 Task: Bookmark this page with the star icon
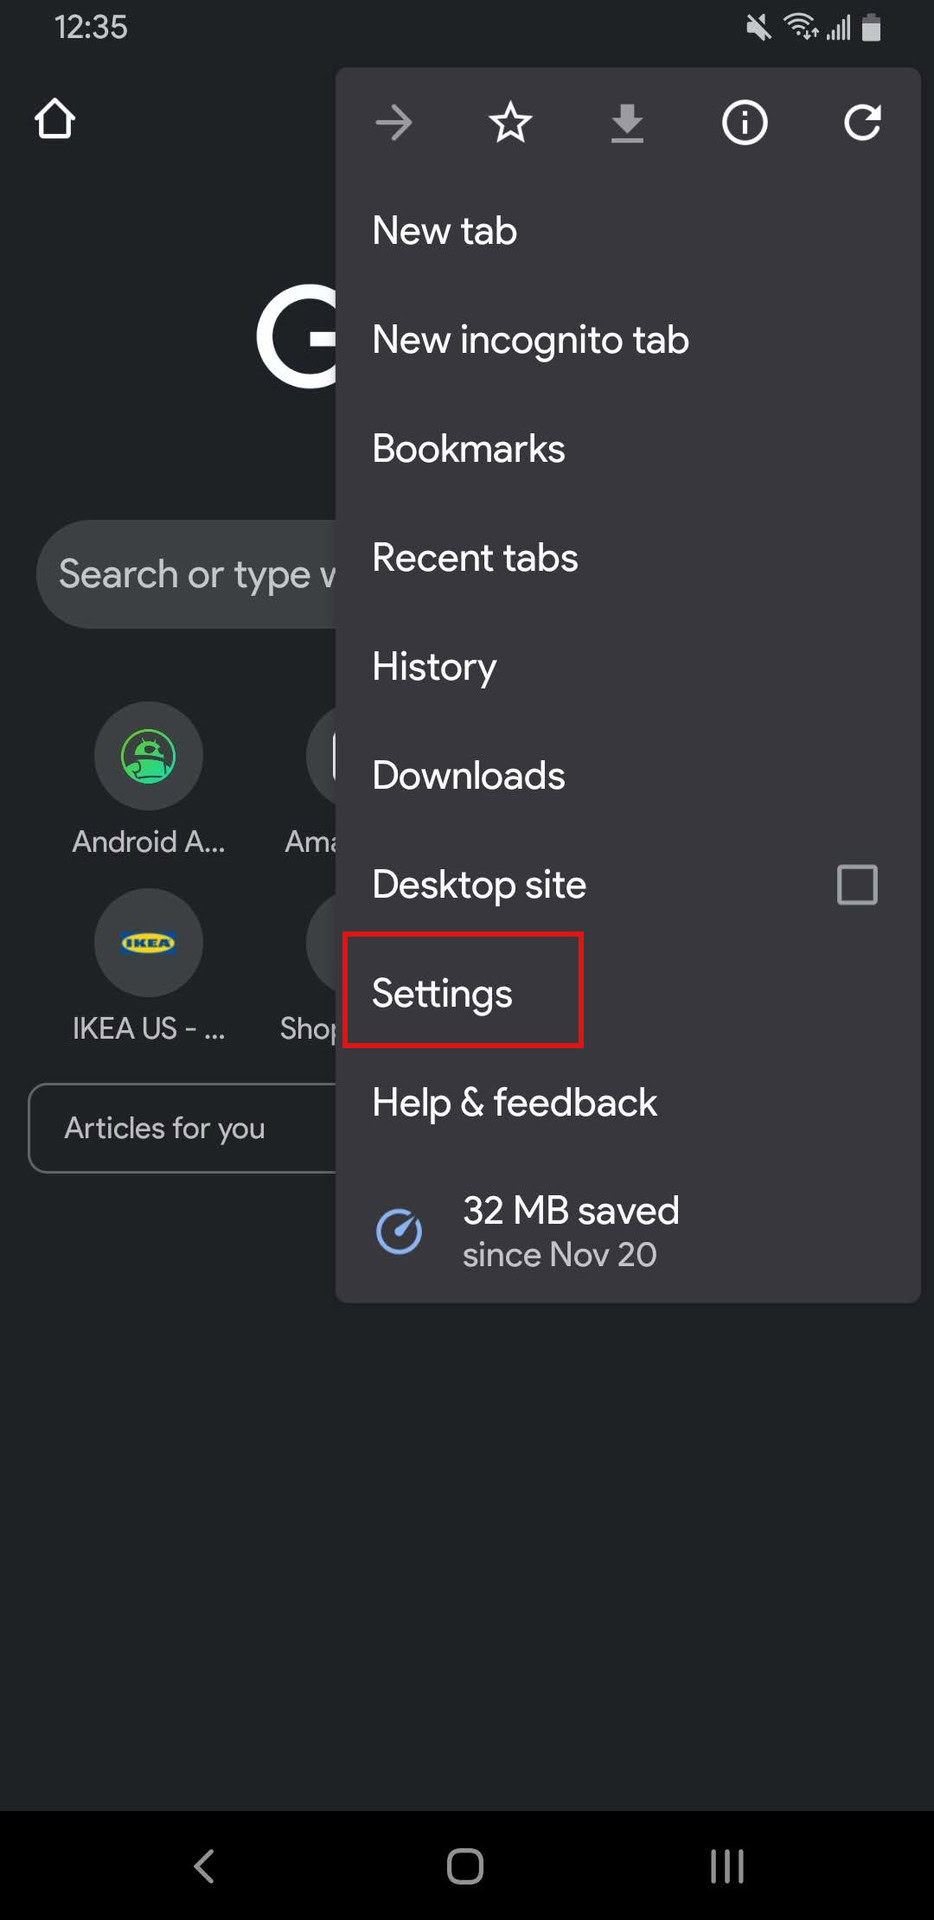(510, 123)
